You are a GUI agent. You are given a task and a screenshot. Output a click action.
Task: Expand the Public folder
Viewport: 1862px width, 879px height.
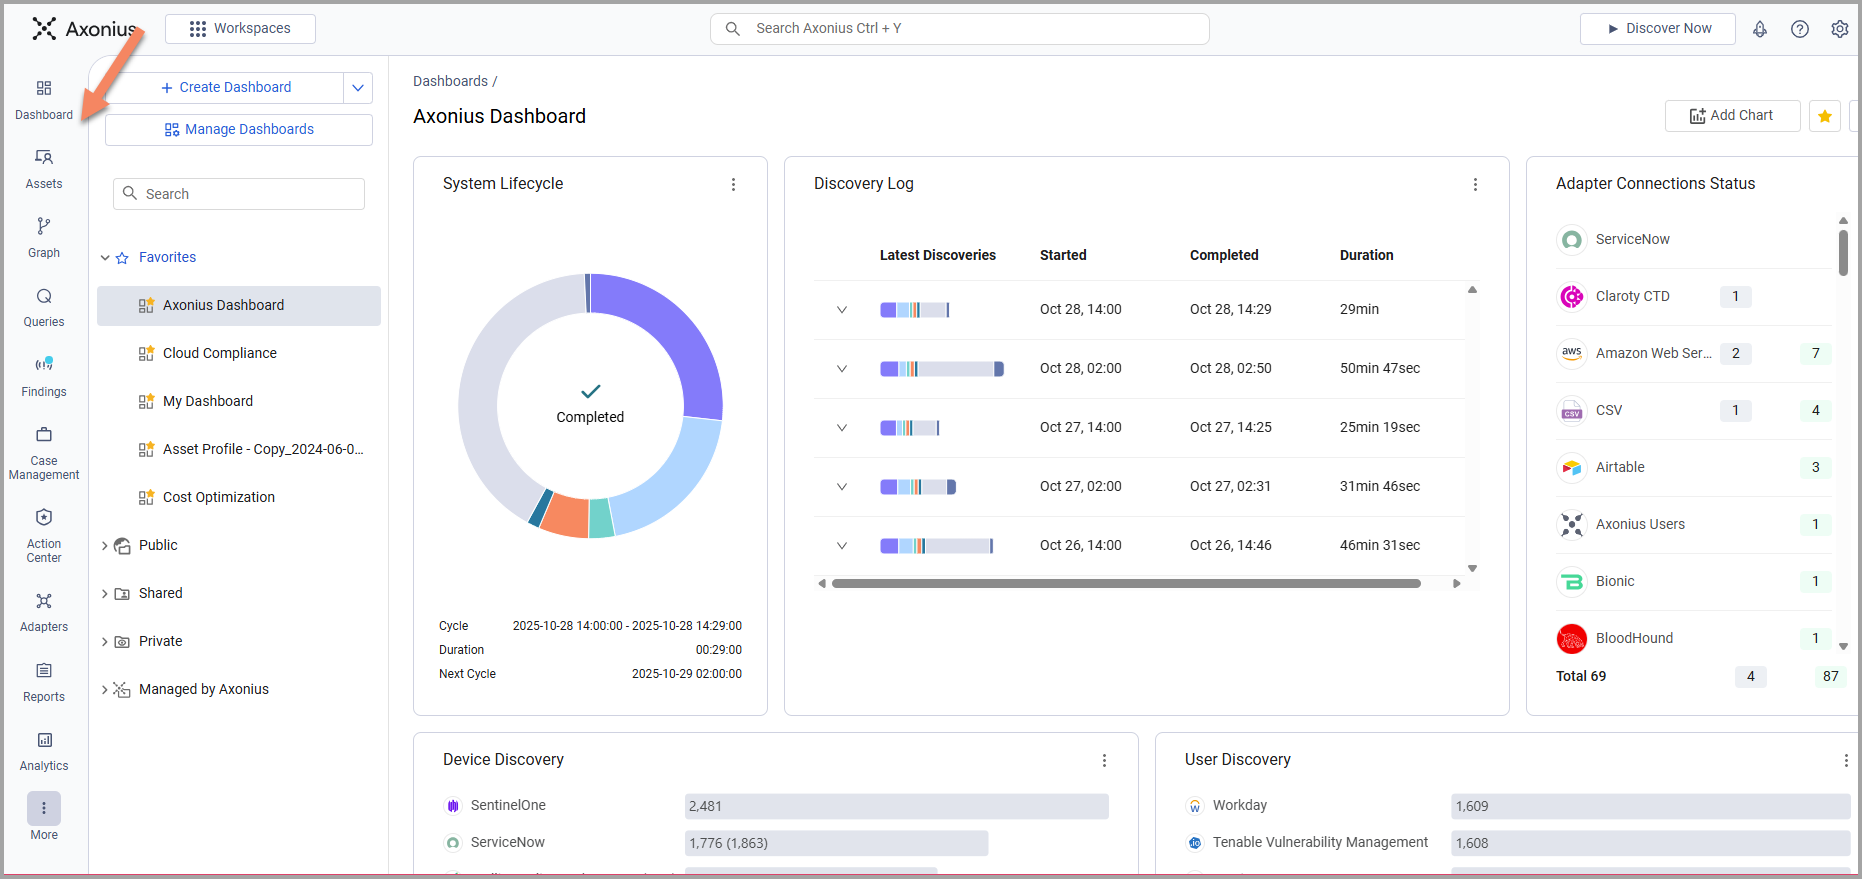point(105,546)
